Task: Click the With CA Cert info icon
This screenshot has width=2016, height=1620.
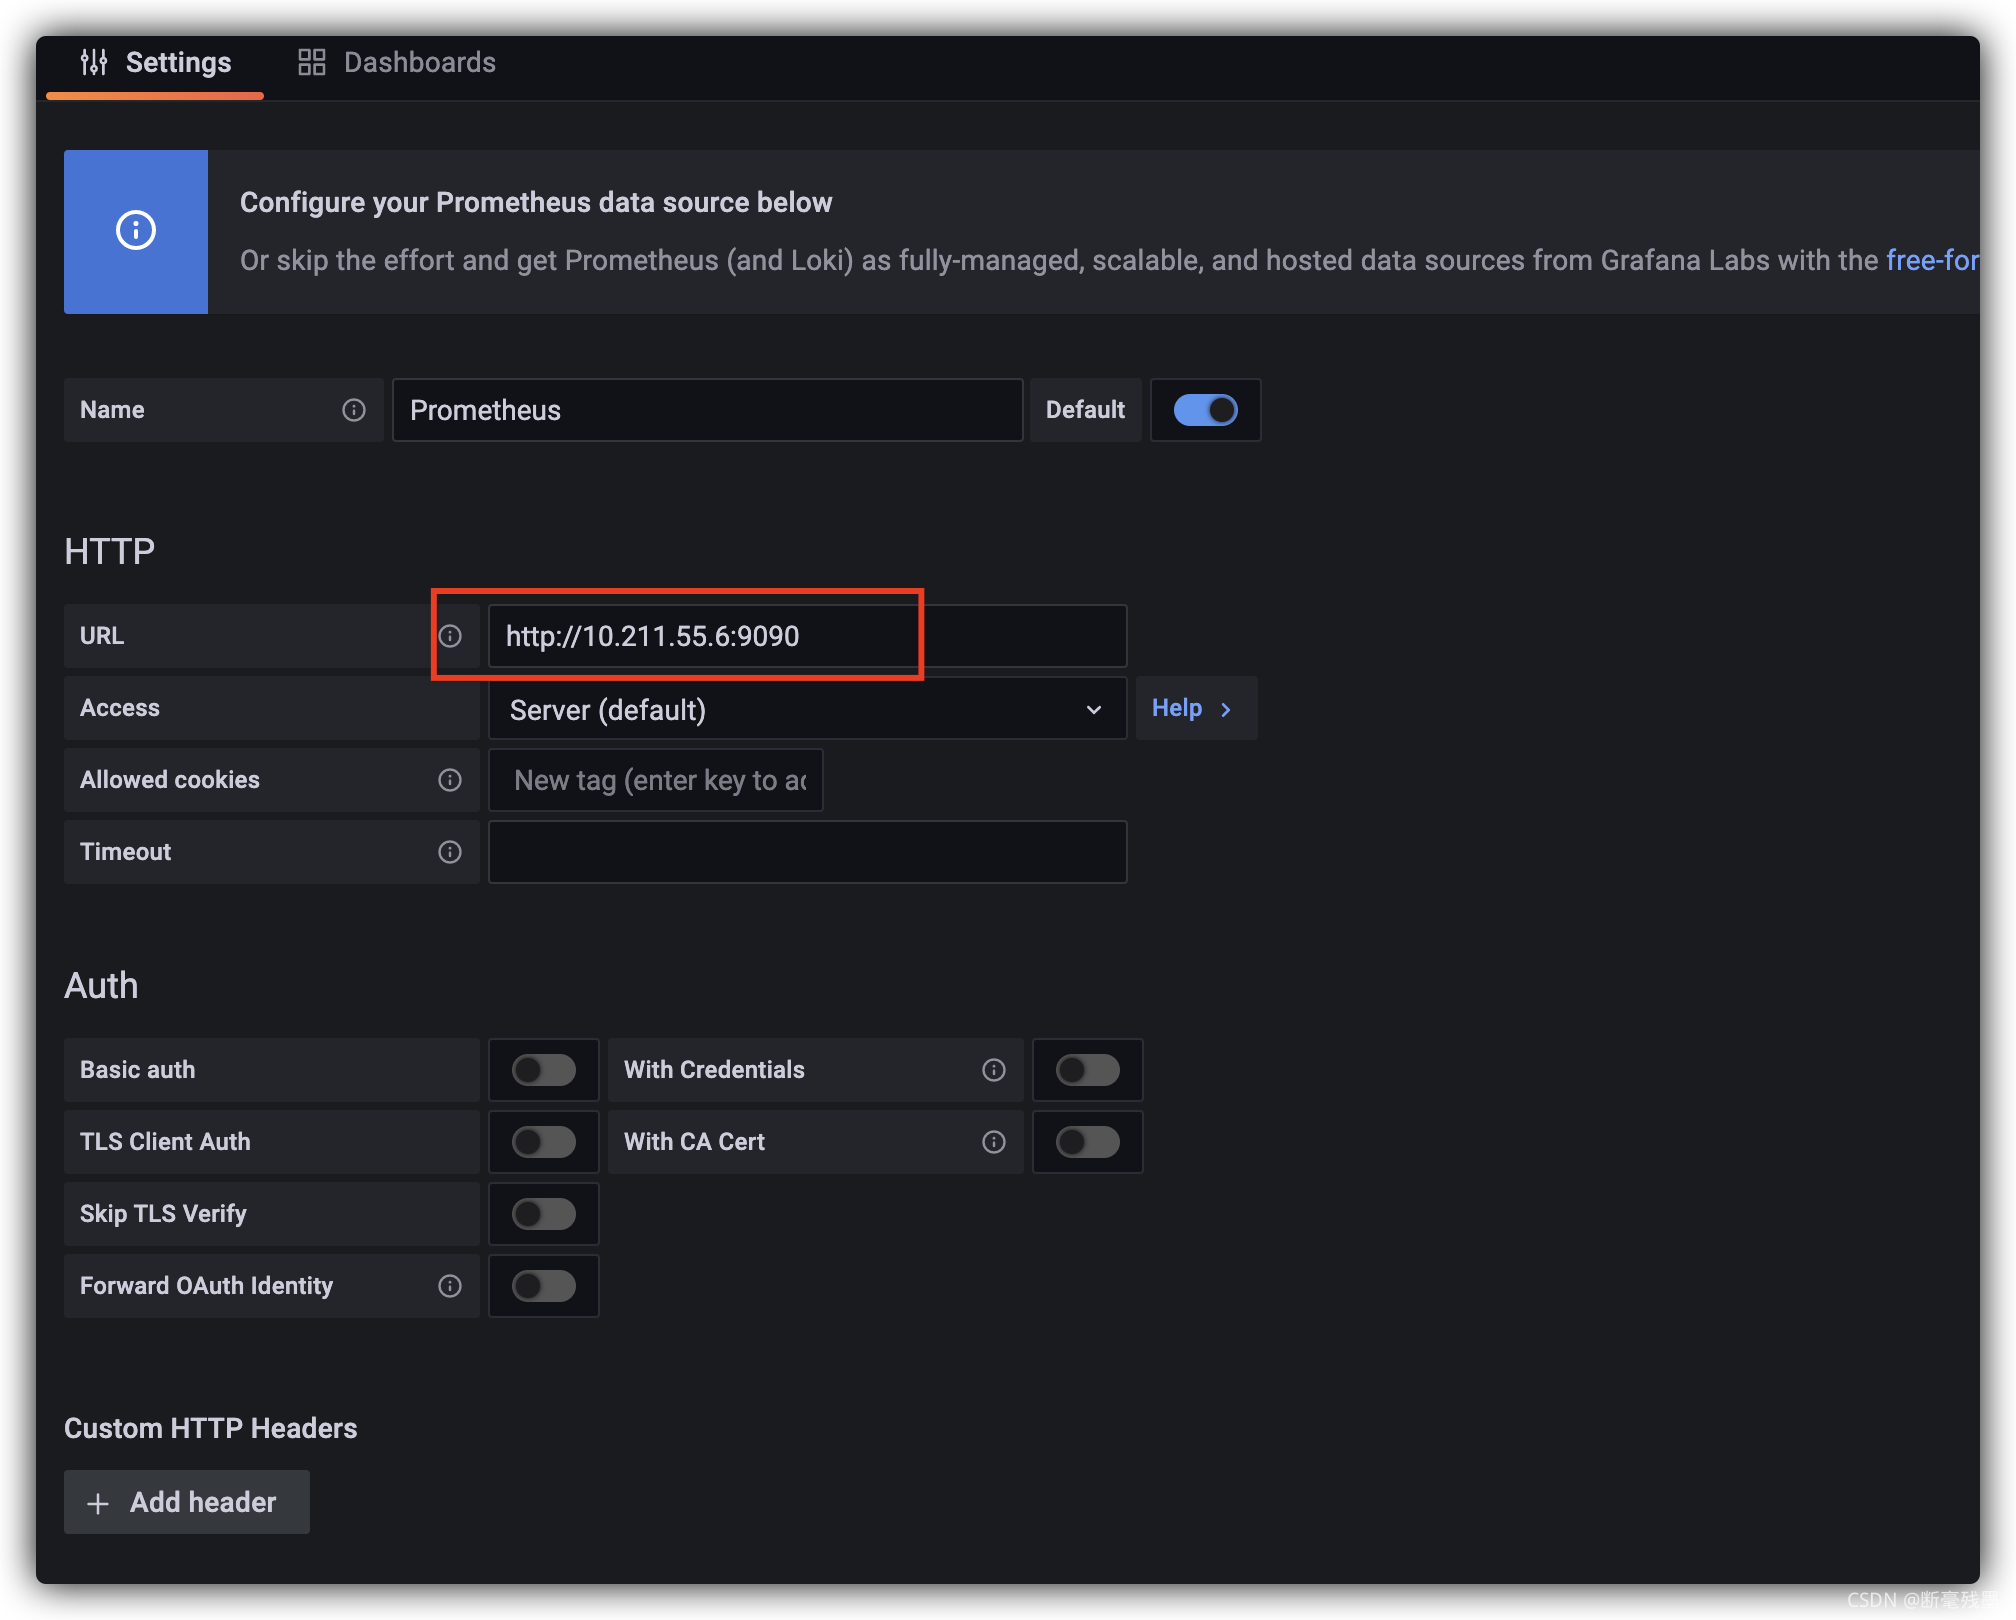Action: [994, 1142]
